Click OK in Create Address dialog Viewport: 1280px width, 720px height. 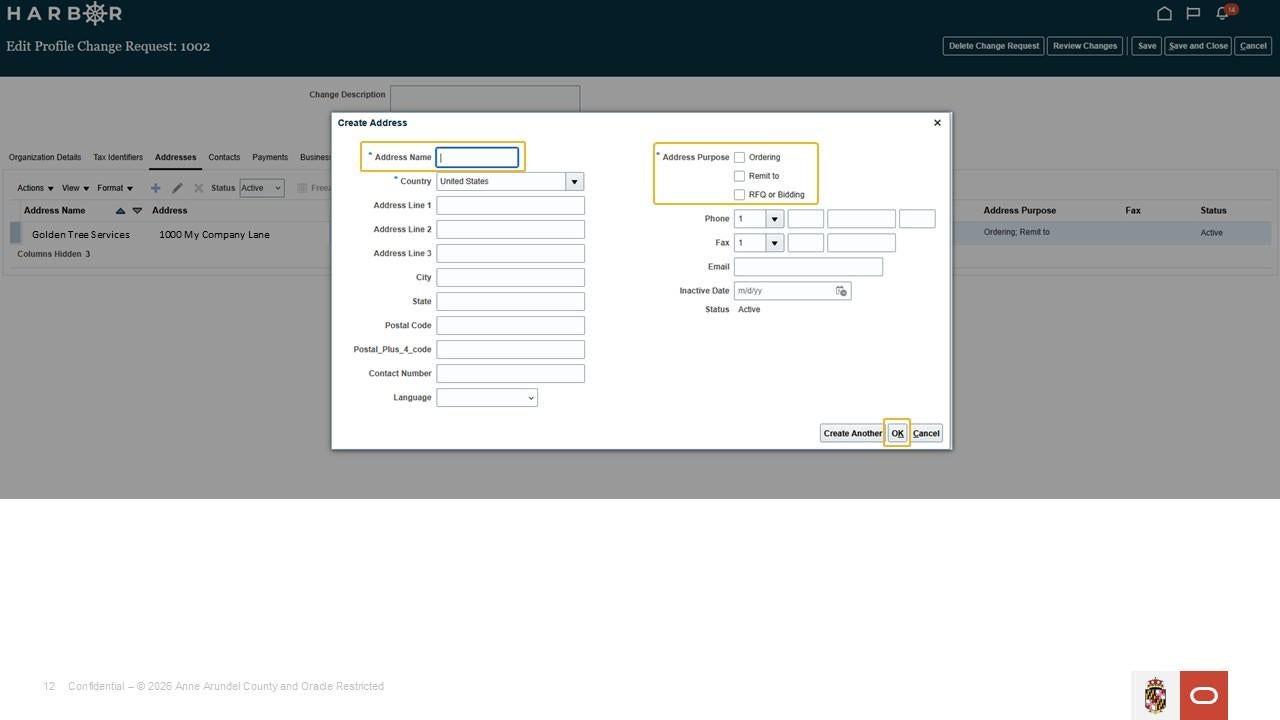897,433
